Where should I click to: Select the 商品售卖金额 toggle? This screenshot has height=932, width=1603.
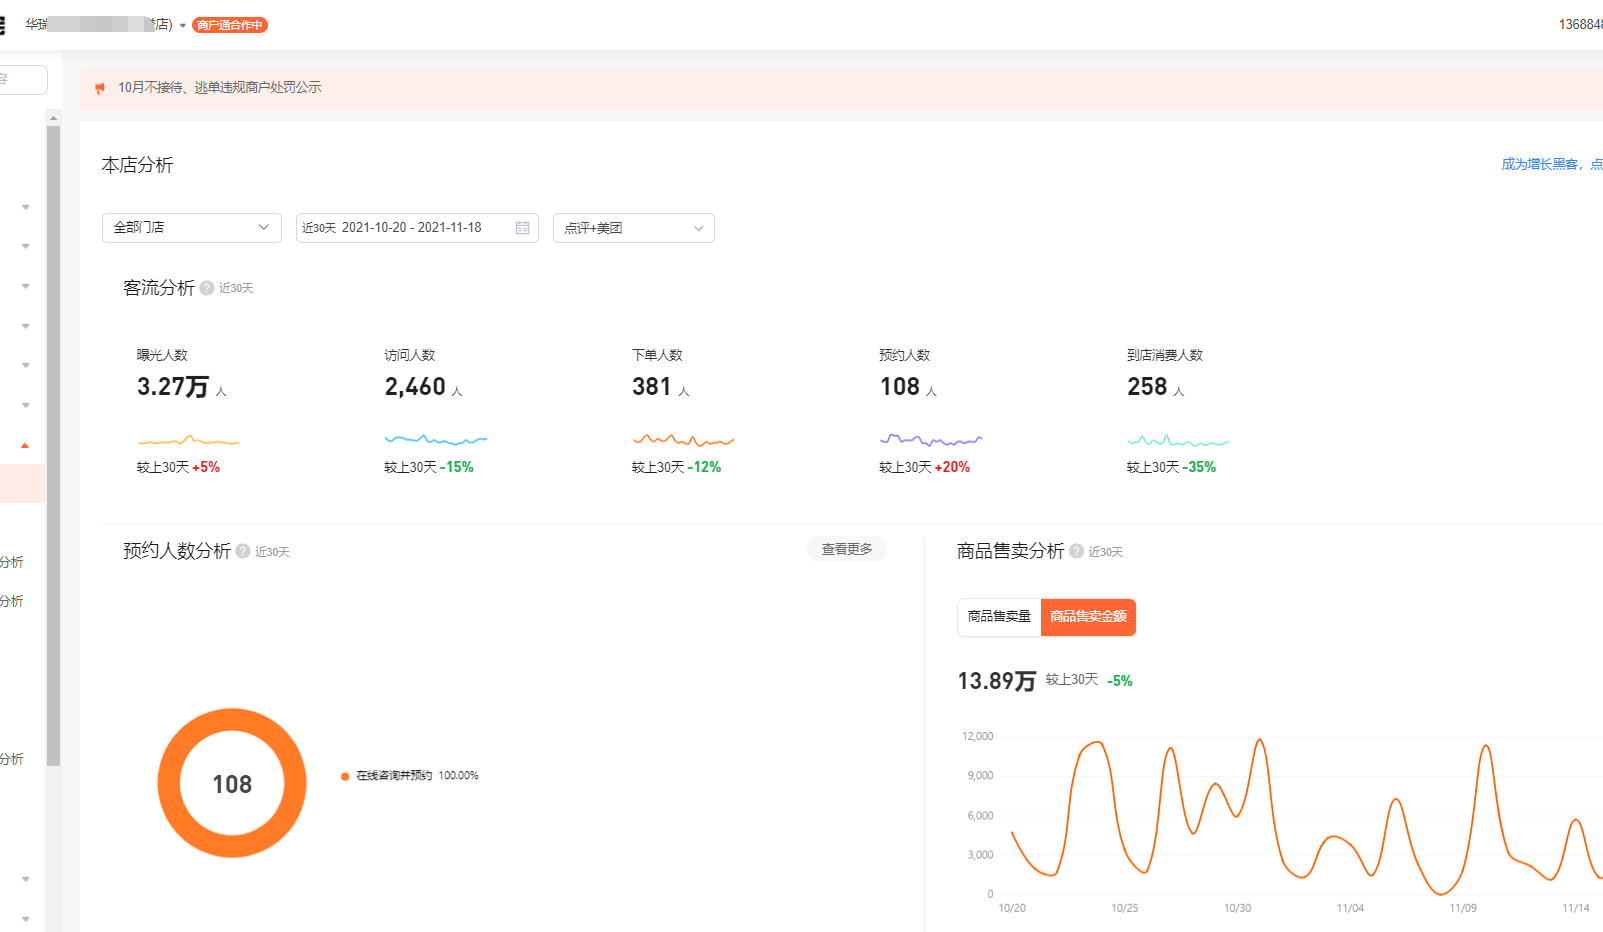pos(1088,617)
